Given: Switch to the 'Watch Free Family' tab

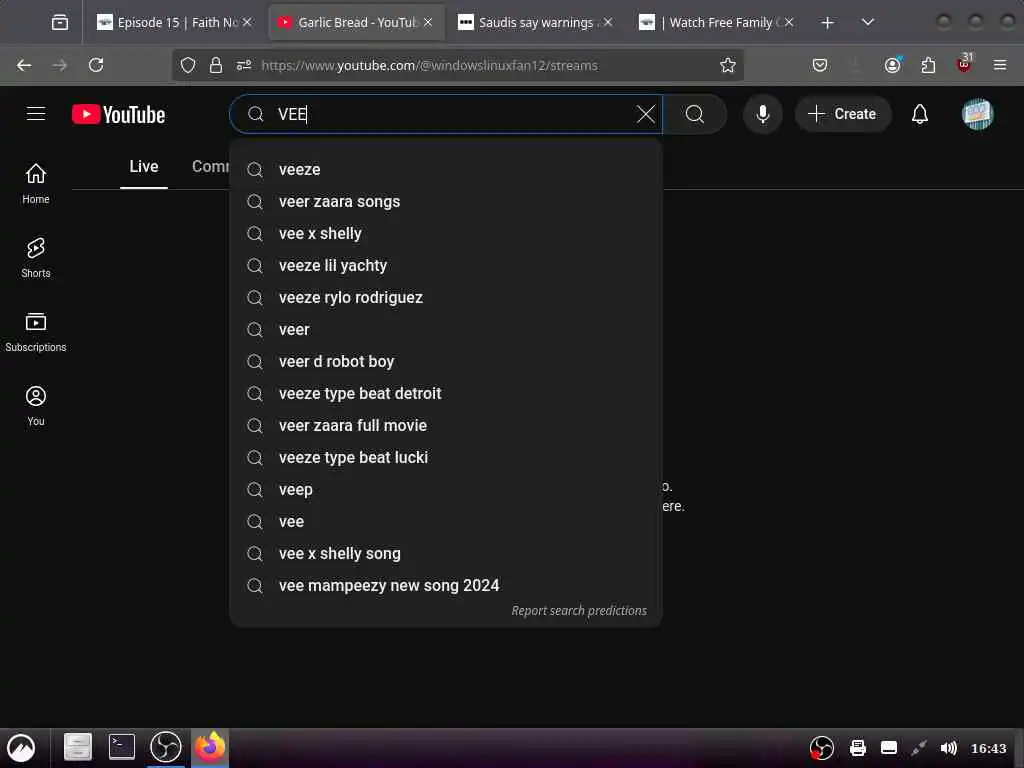Looking at the screenshot, I should click(x=716, y=22).
